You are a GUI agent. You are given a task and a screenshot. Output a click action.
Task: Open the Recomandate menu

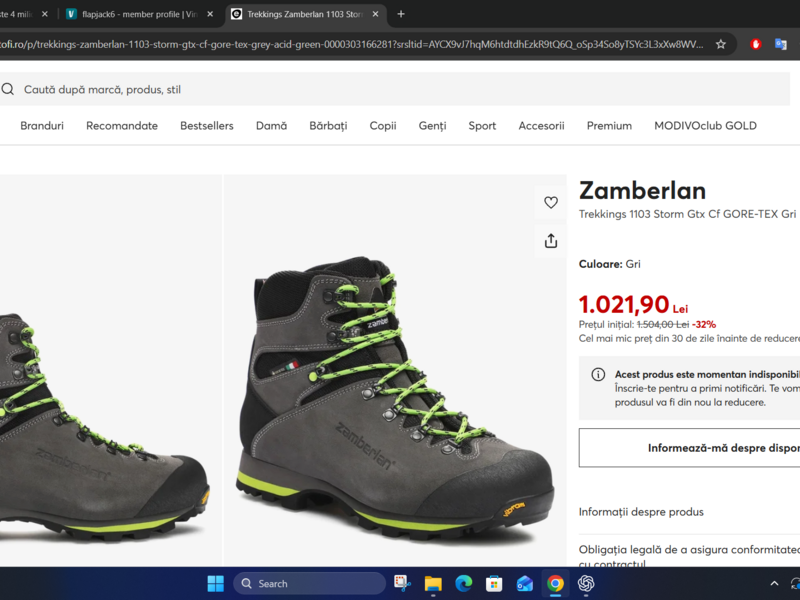click(122, 126)
